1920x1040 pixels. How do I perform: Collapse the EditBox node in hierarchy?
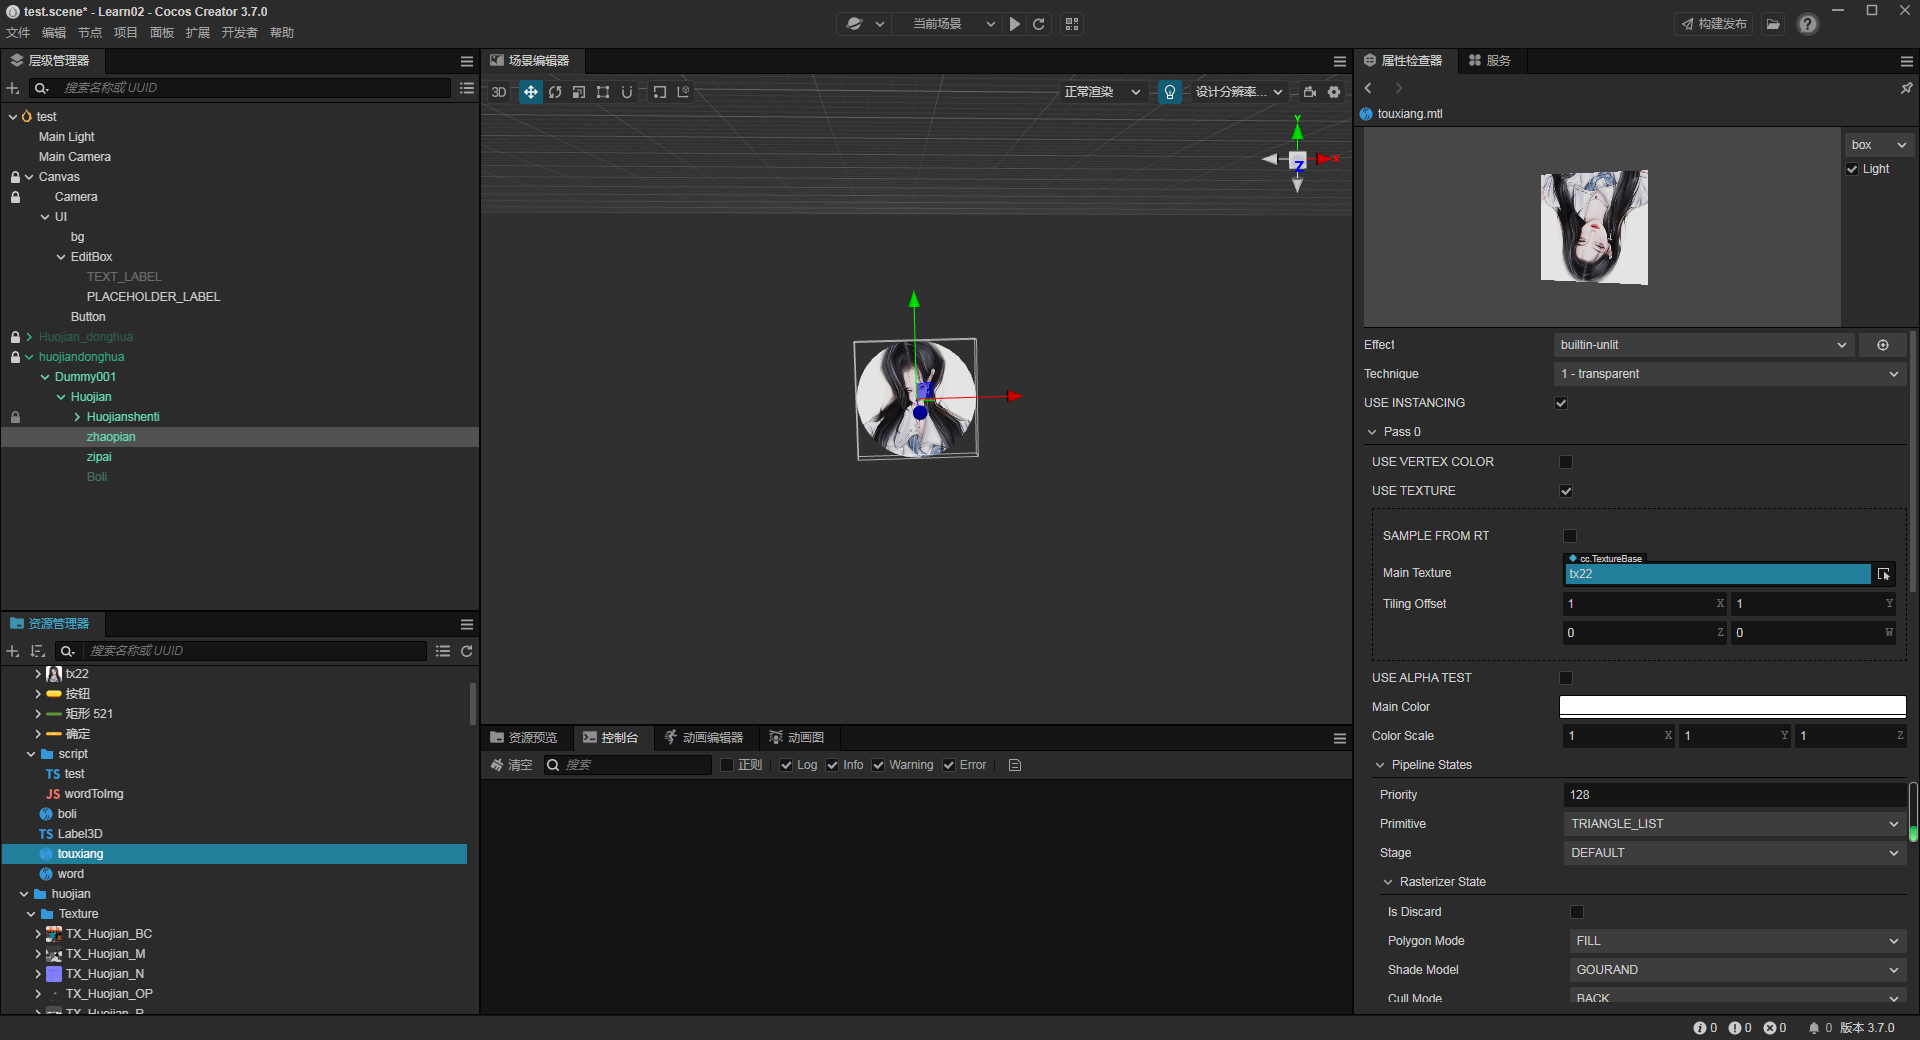[61, 257]
